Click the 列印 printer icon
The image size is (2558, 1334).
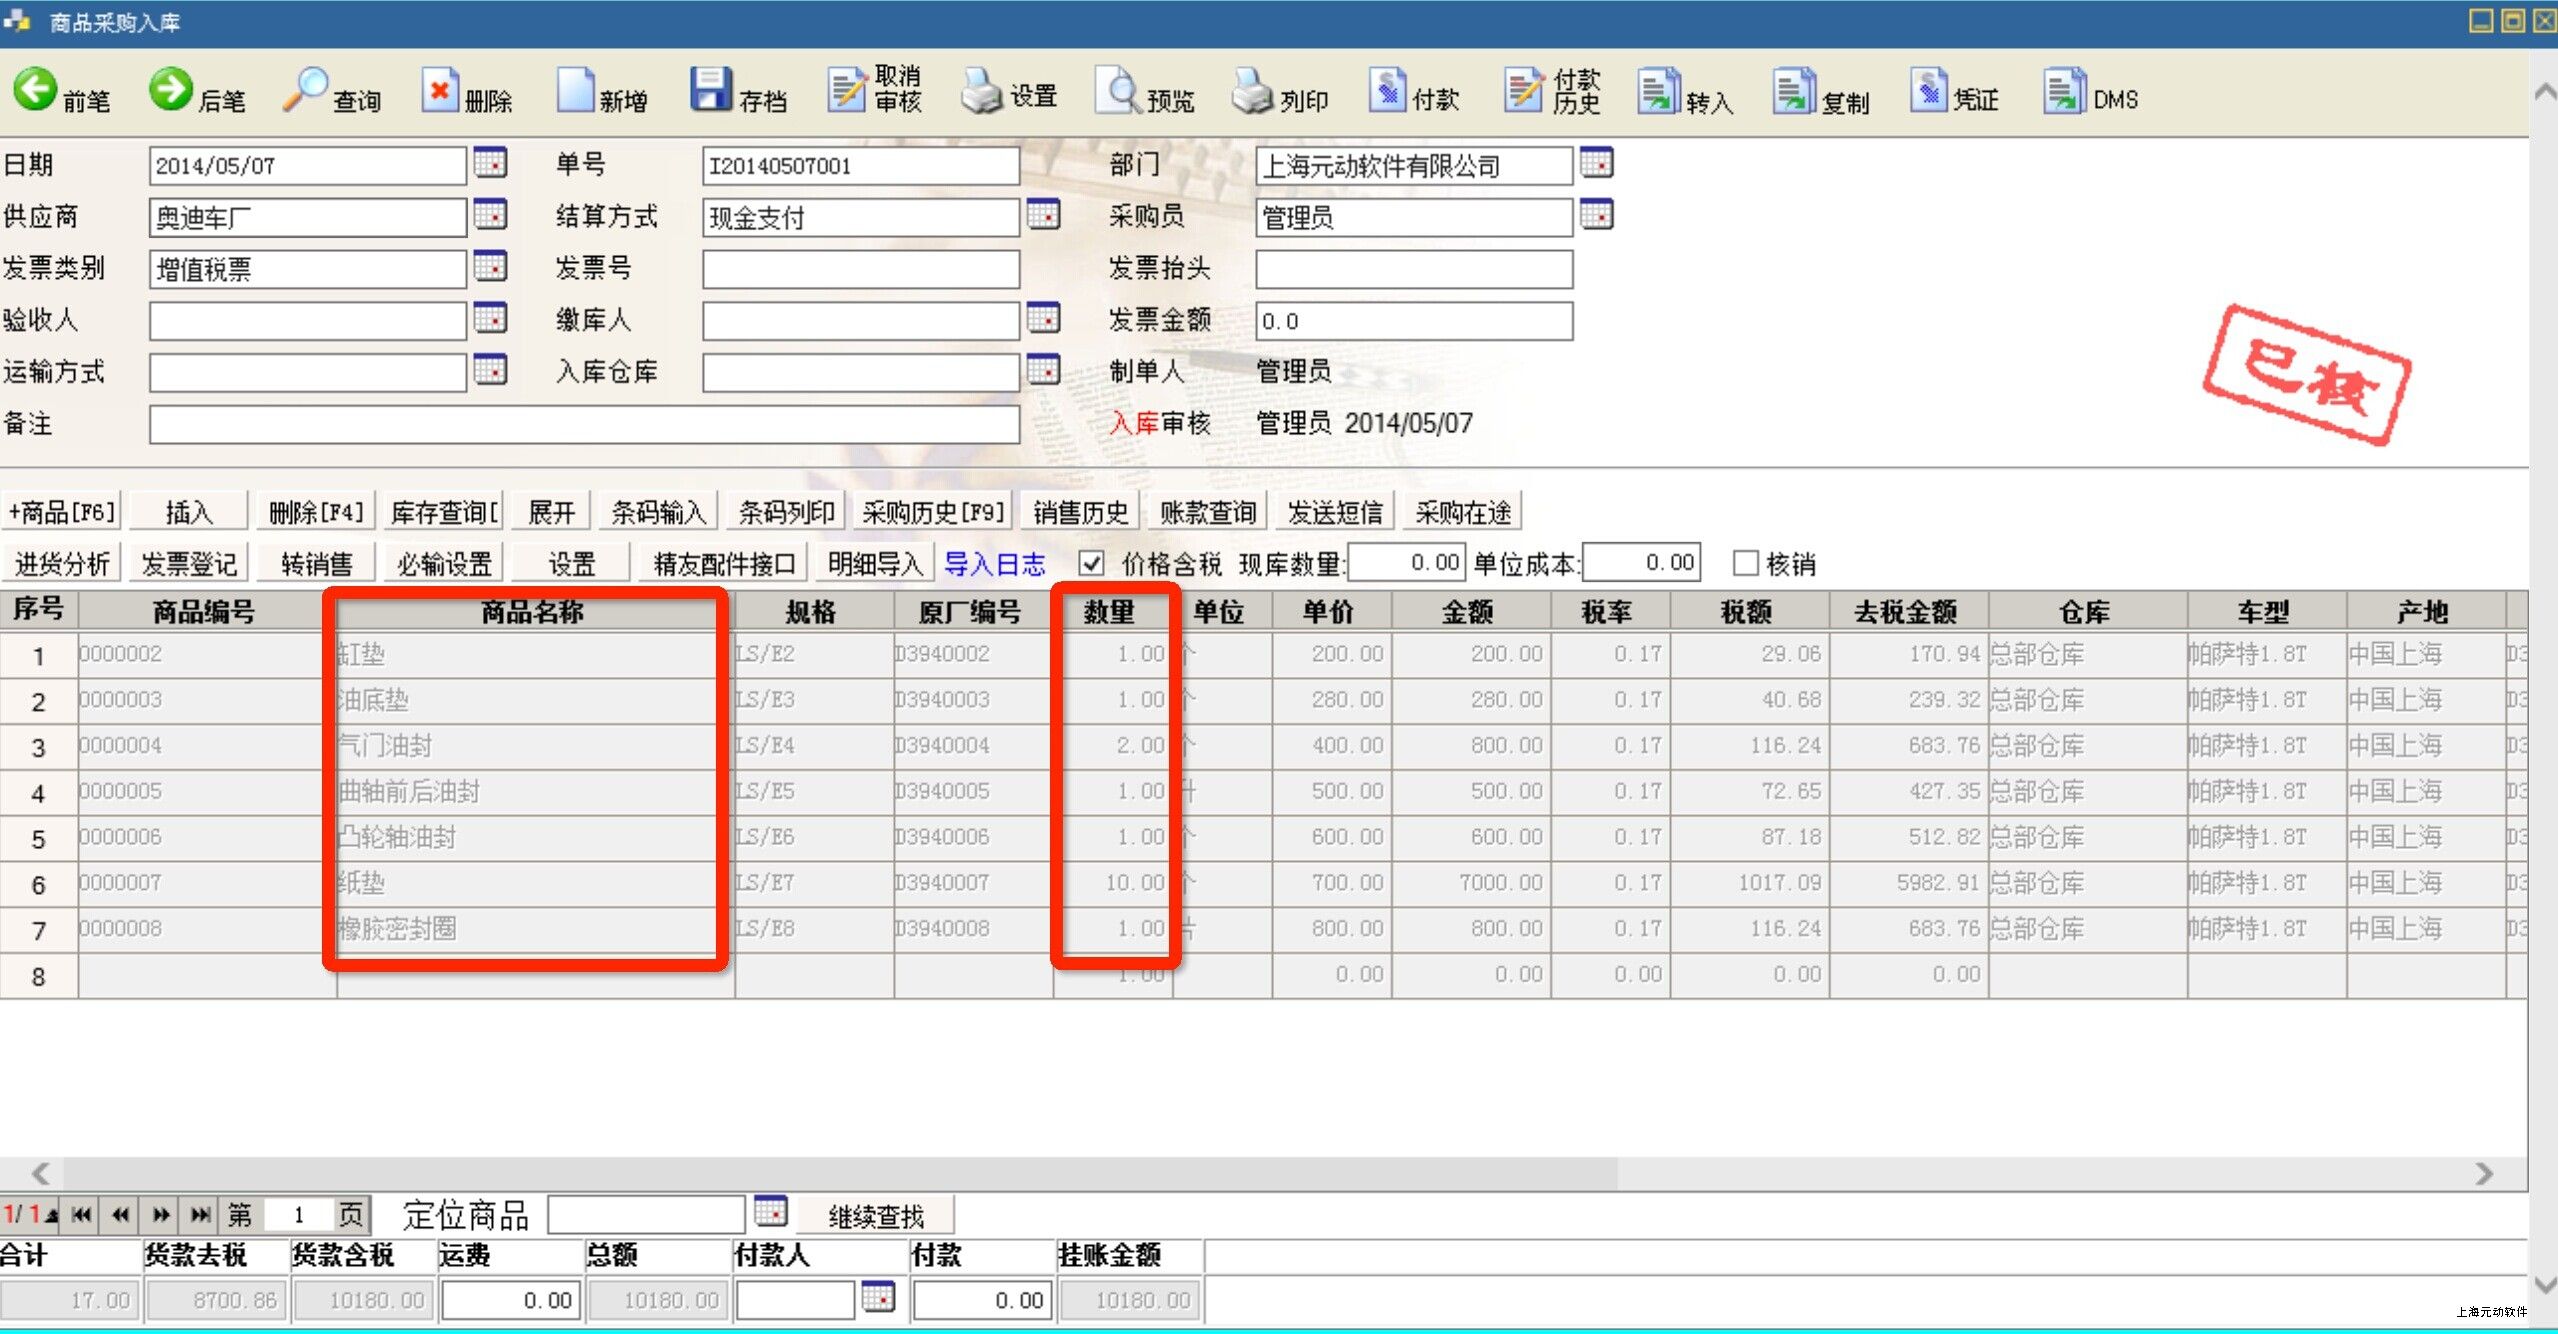point(1252,91)
